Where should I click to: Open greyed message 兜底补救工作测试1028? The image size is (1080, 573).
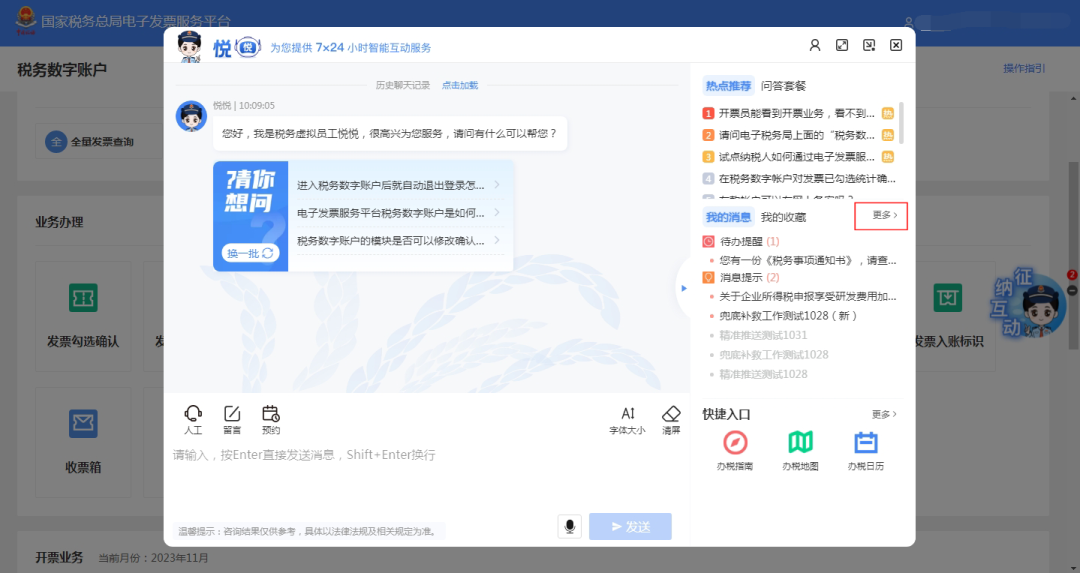[773, 355]
